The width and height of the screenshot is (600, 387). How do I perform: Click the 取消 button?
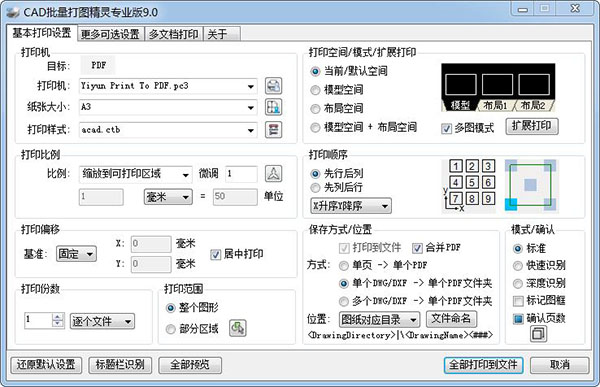coord(559,365)
